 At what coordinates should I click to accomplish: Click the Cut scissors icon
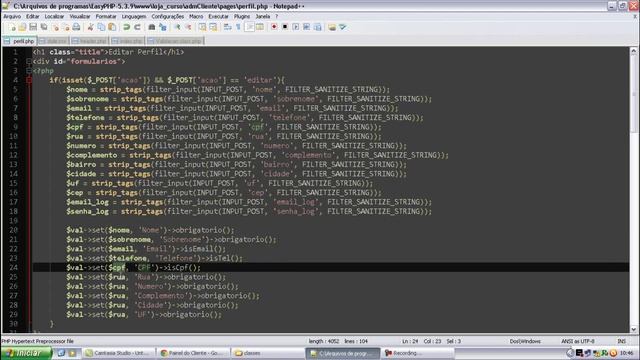point(90,27)
